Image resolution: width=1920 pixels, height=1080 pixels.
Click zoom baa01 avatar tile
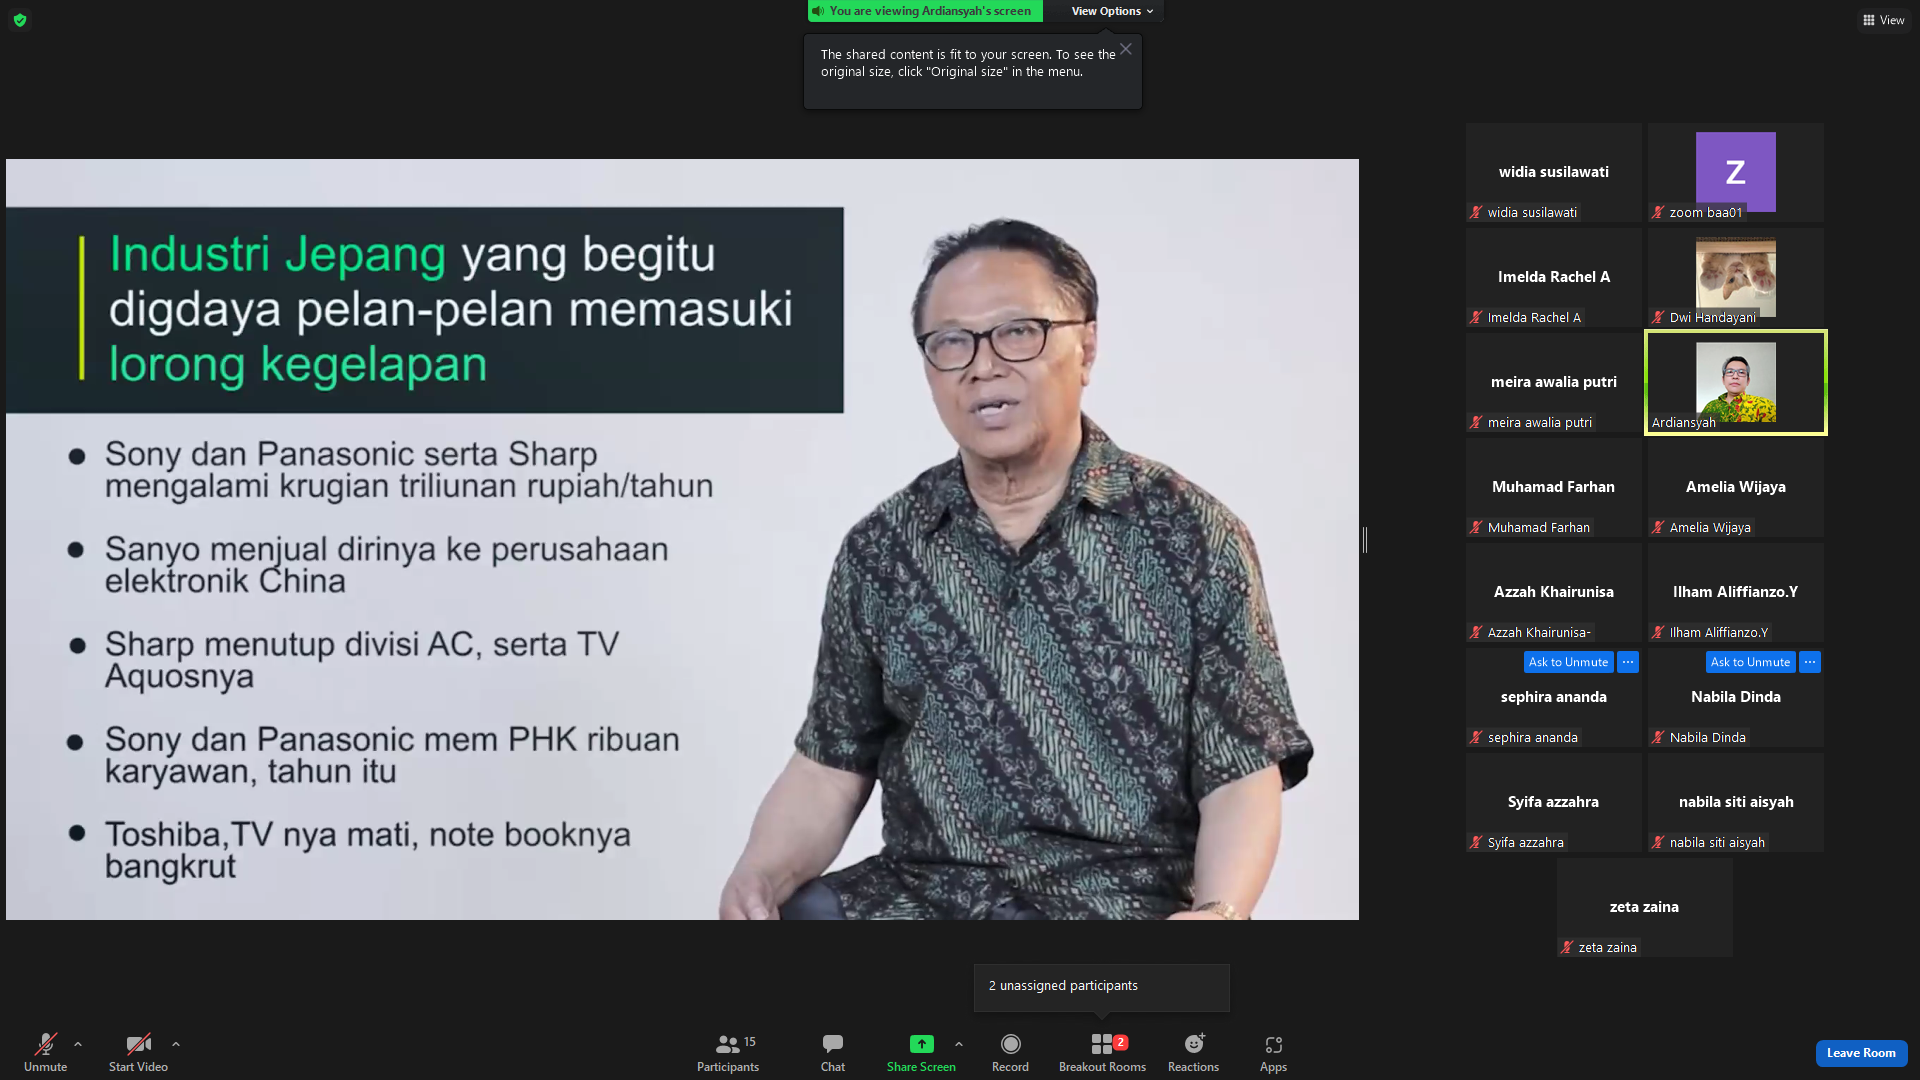click(x=1736, y=172)
